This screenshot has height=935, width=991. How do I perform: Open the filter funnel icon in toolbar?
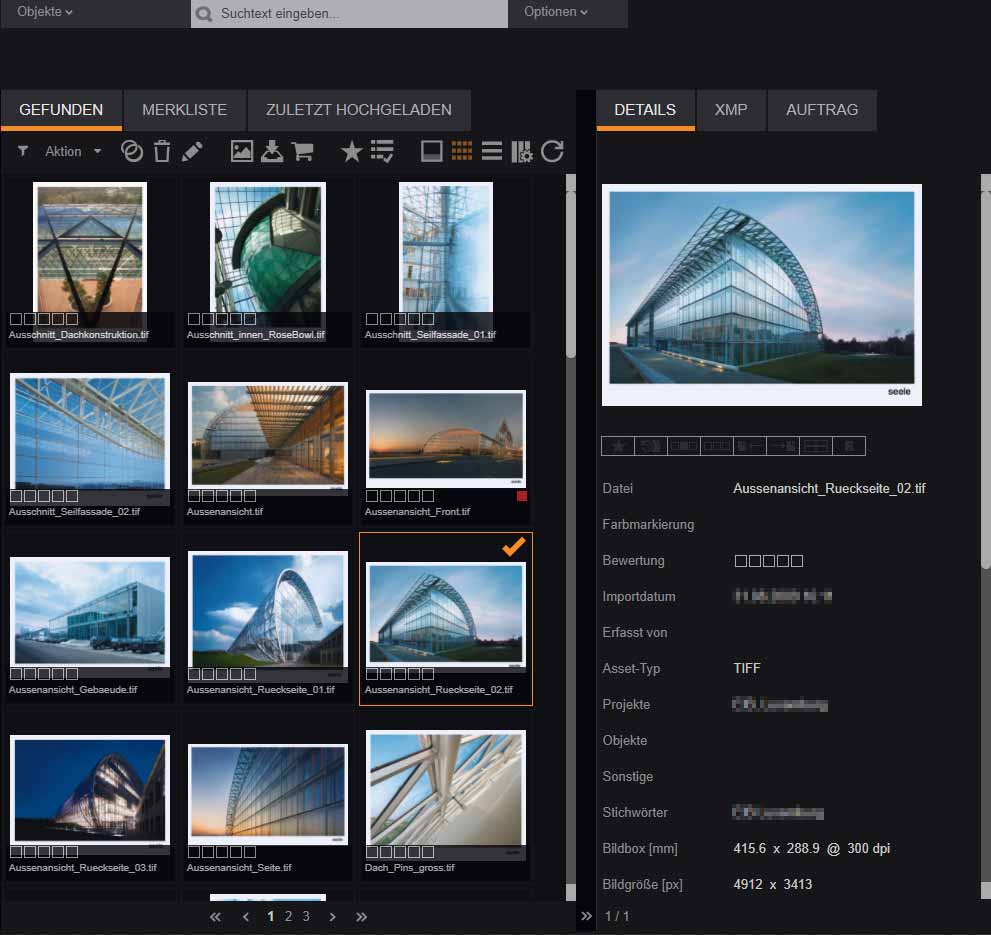(x=23, y=151)
